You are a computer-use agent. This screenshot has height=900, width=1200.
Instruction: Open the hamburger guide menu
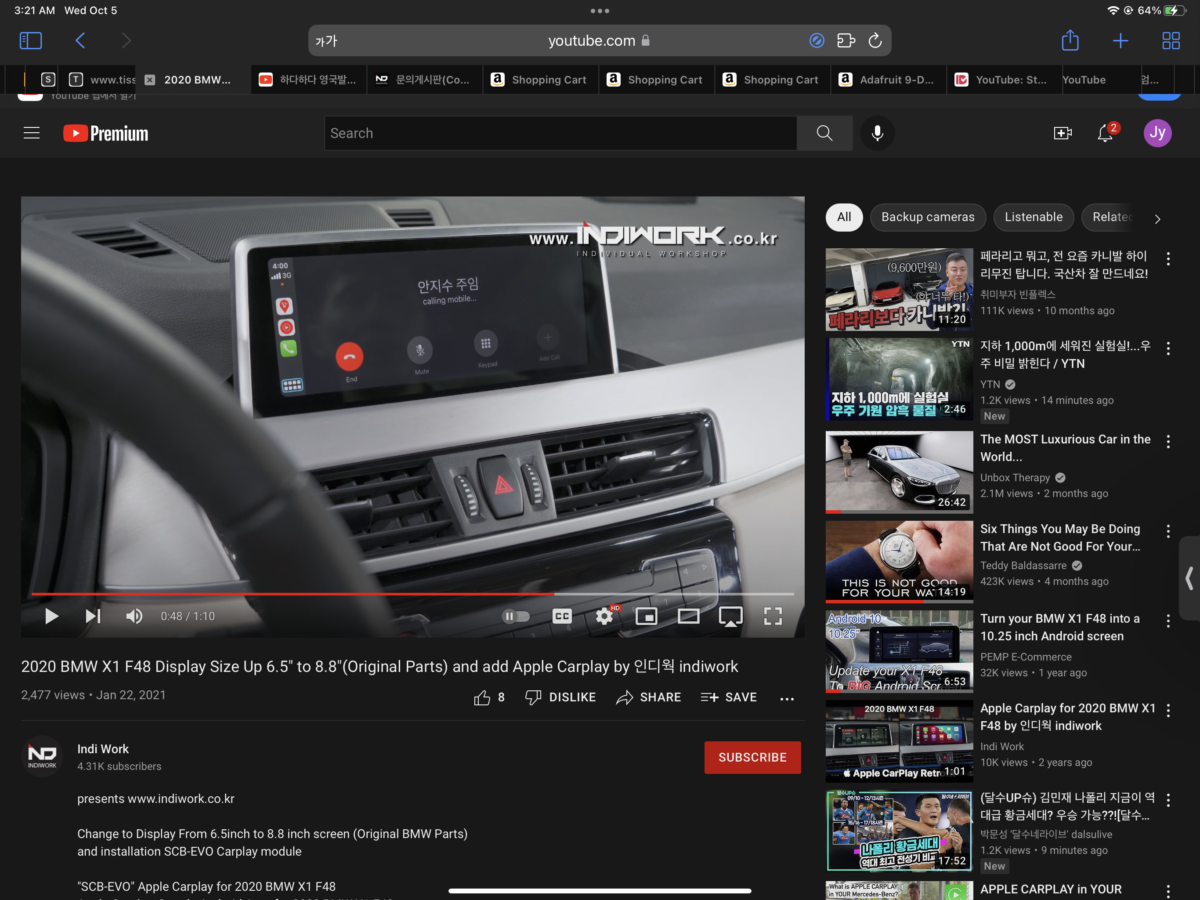[32, 133]
